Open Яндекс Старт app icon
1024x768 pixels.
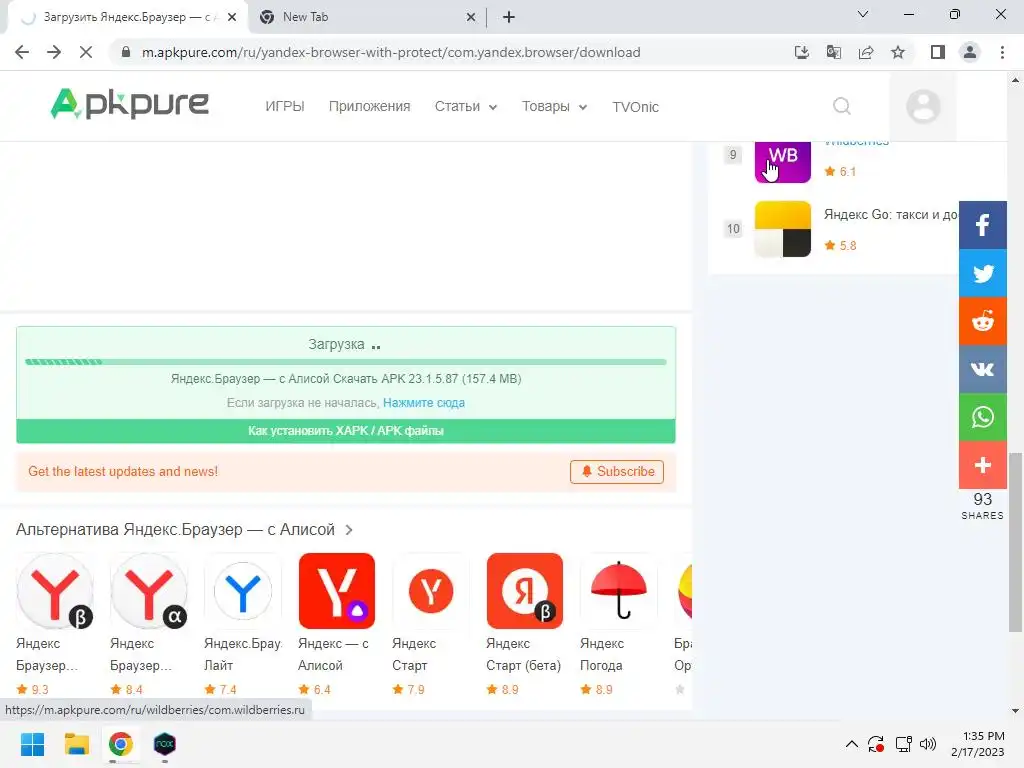click(x=431, y=591)
